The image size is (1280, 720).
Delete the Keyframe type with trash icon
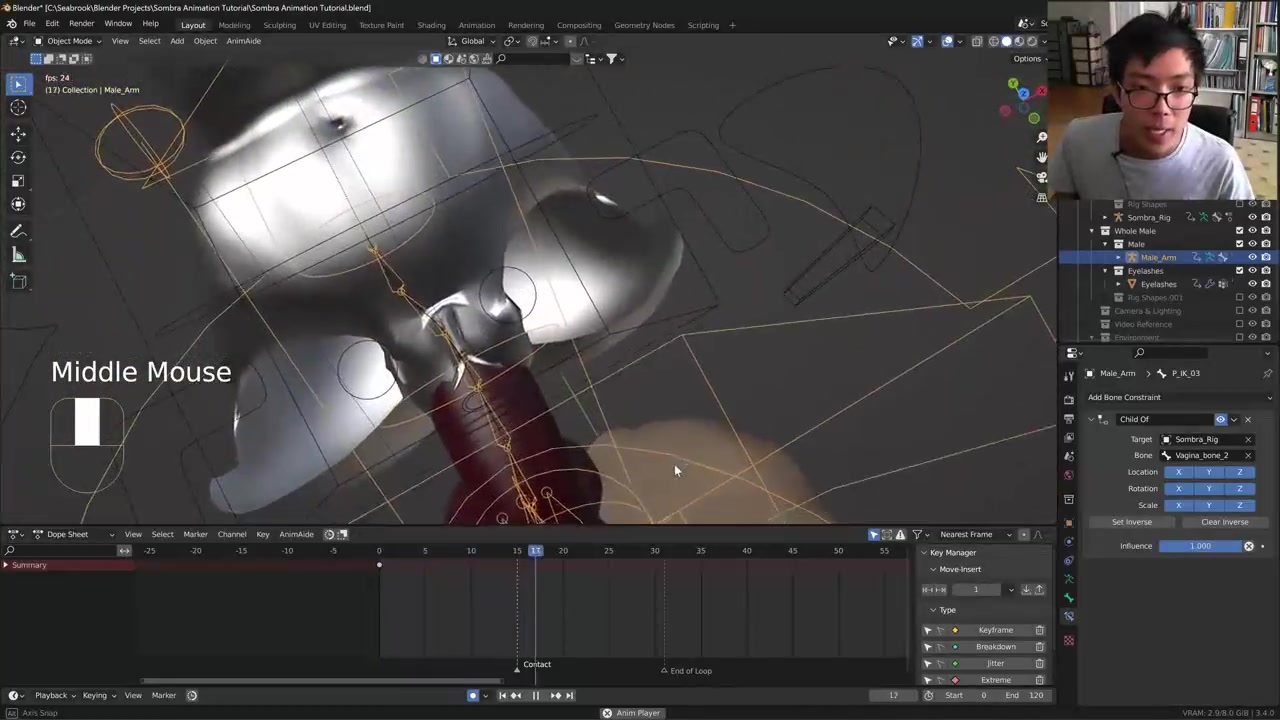[1039, 630]
